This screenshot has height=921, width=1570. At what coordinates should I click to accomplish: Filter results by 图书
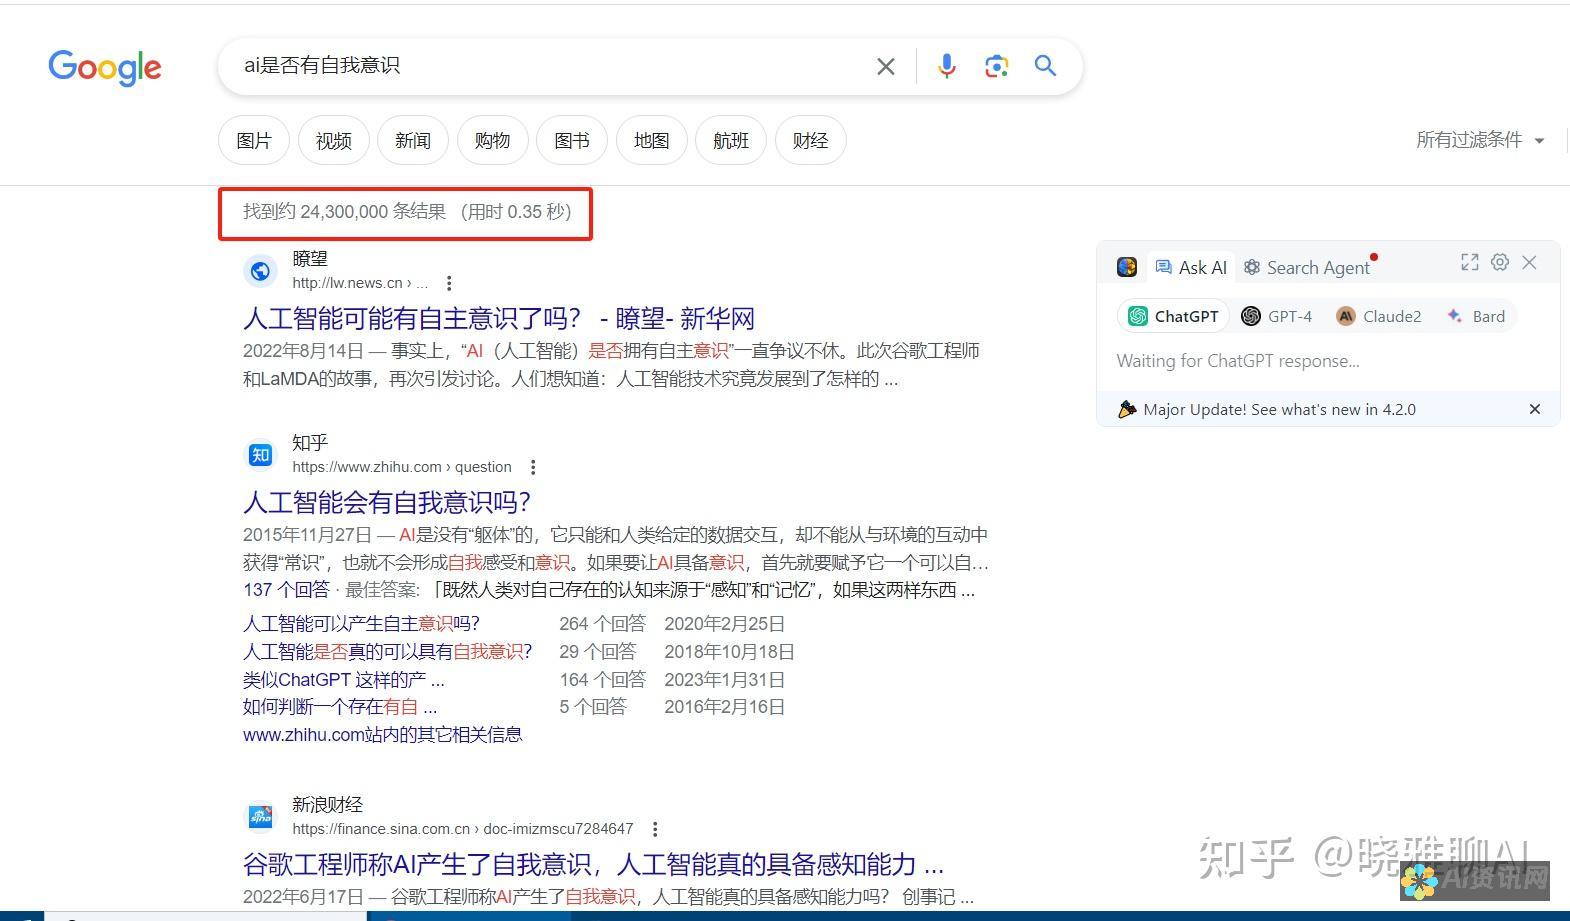(x=572, y=141)
